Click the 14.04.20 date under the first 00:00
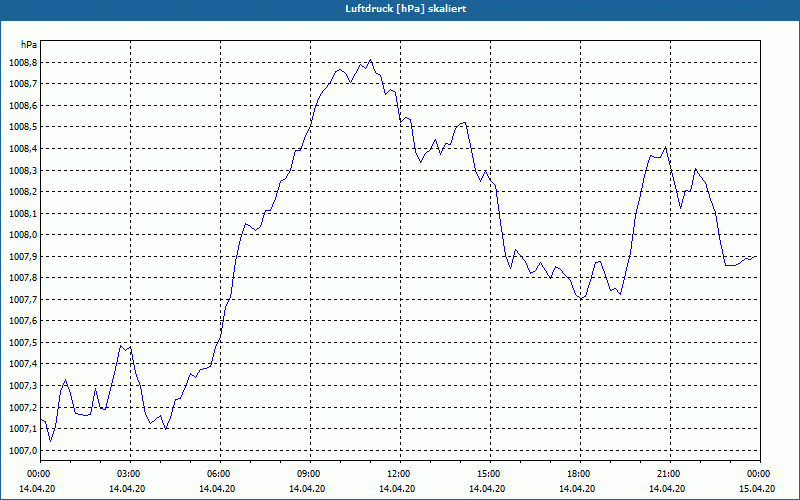Screen dimensions: 800x500 pyautogui.click(x=37, y=489)
